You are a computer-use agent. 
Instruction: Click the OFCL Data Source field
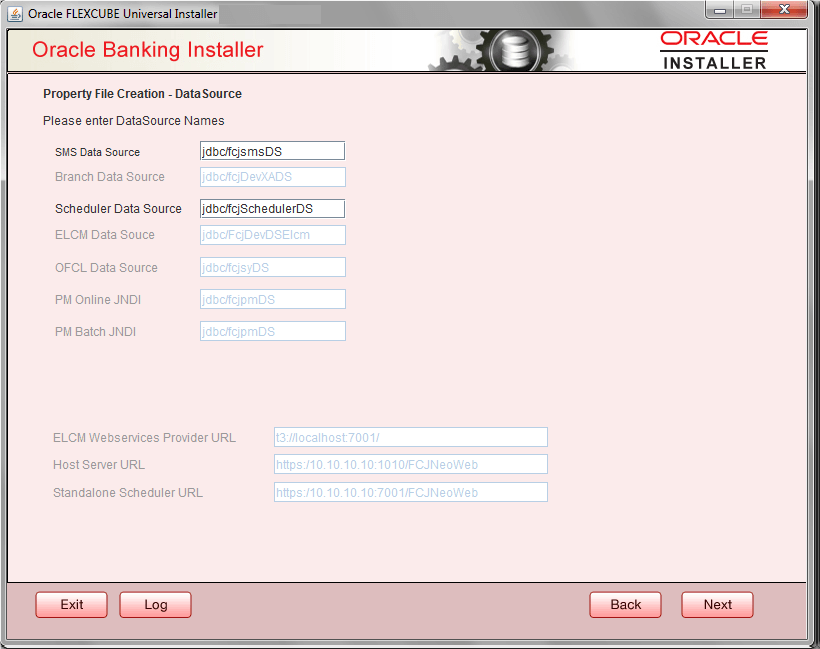(272, 267)
